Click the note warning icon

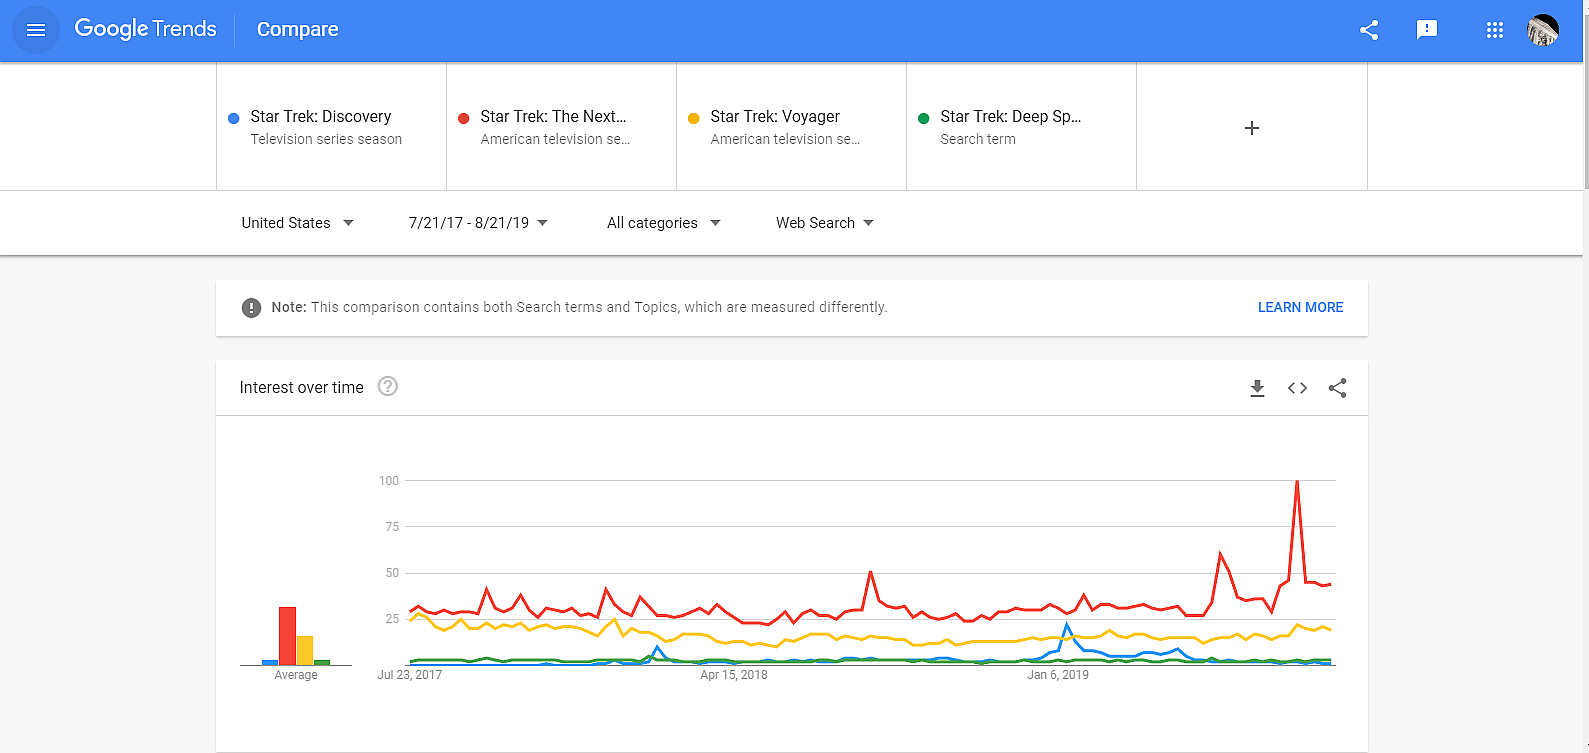tap(251, 307)
